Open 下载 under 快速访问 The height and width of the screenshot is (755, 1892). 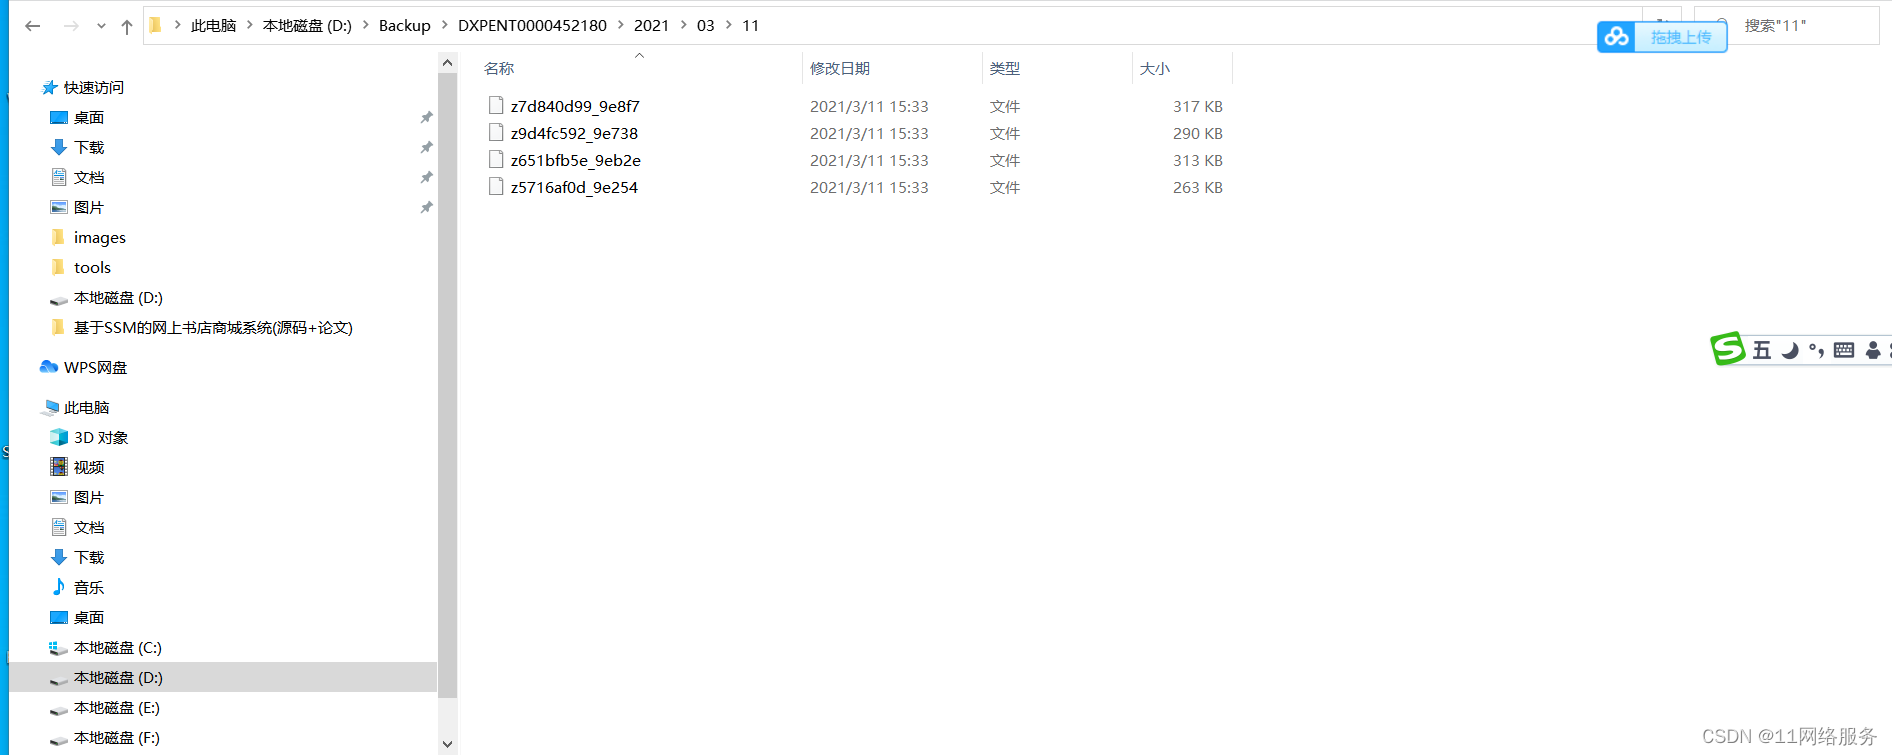point(89,147)
